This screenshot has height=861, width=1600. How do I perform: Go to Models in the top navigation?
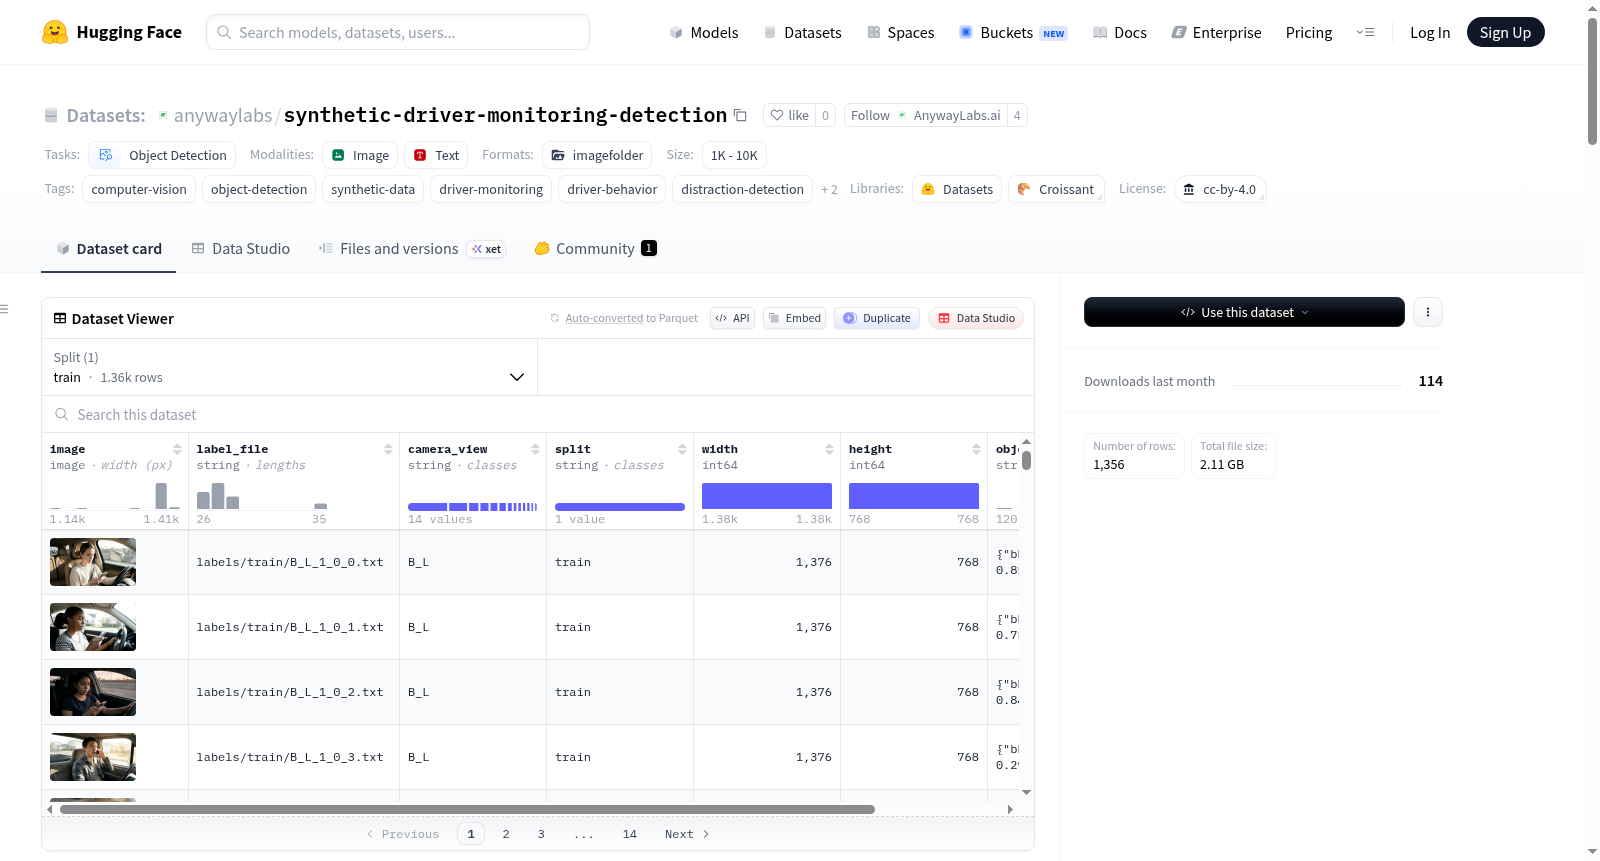[704, 32]
